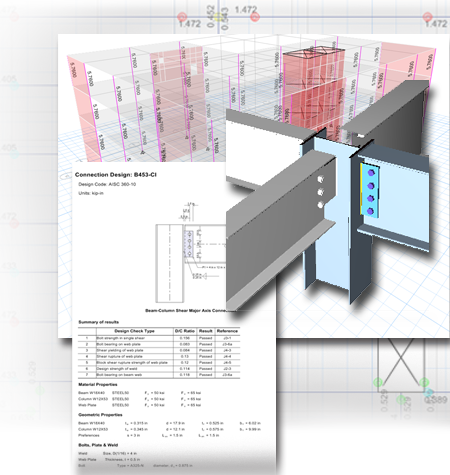Click the 'Web Plate' row under Material Properties

point(140,405)
